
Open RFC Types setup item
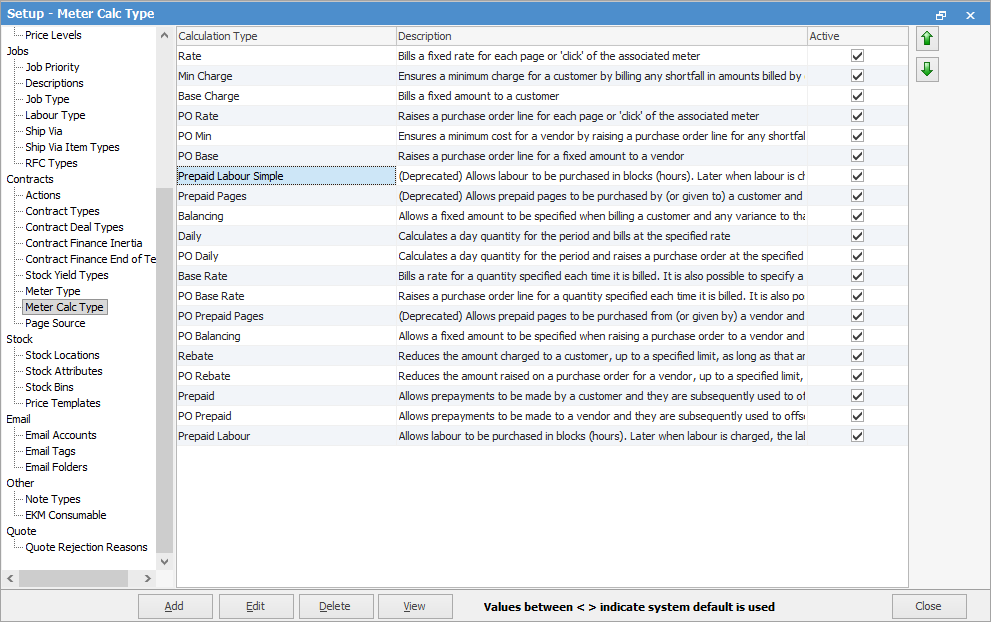point(51,163)
